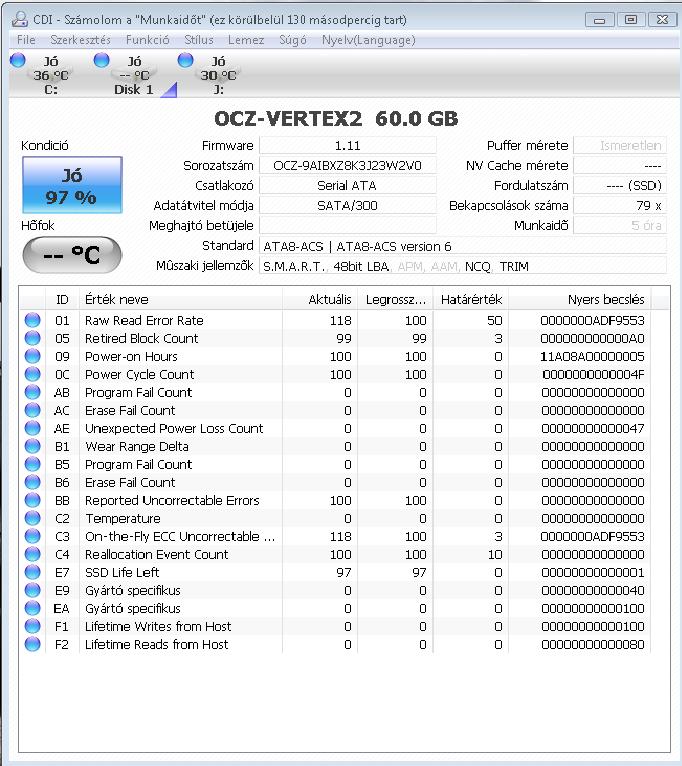Select the Power-on Hours row name
The width and height of the screenshot is (682, 766).
131,357
